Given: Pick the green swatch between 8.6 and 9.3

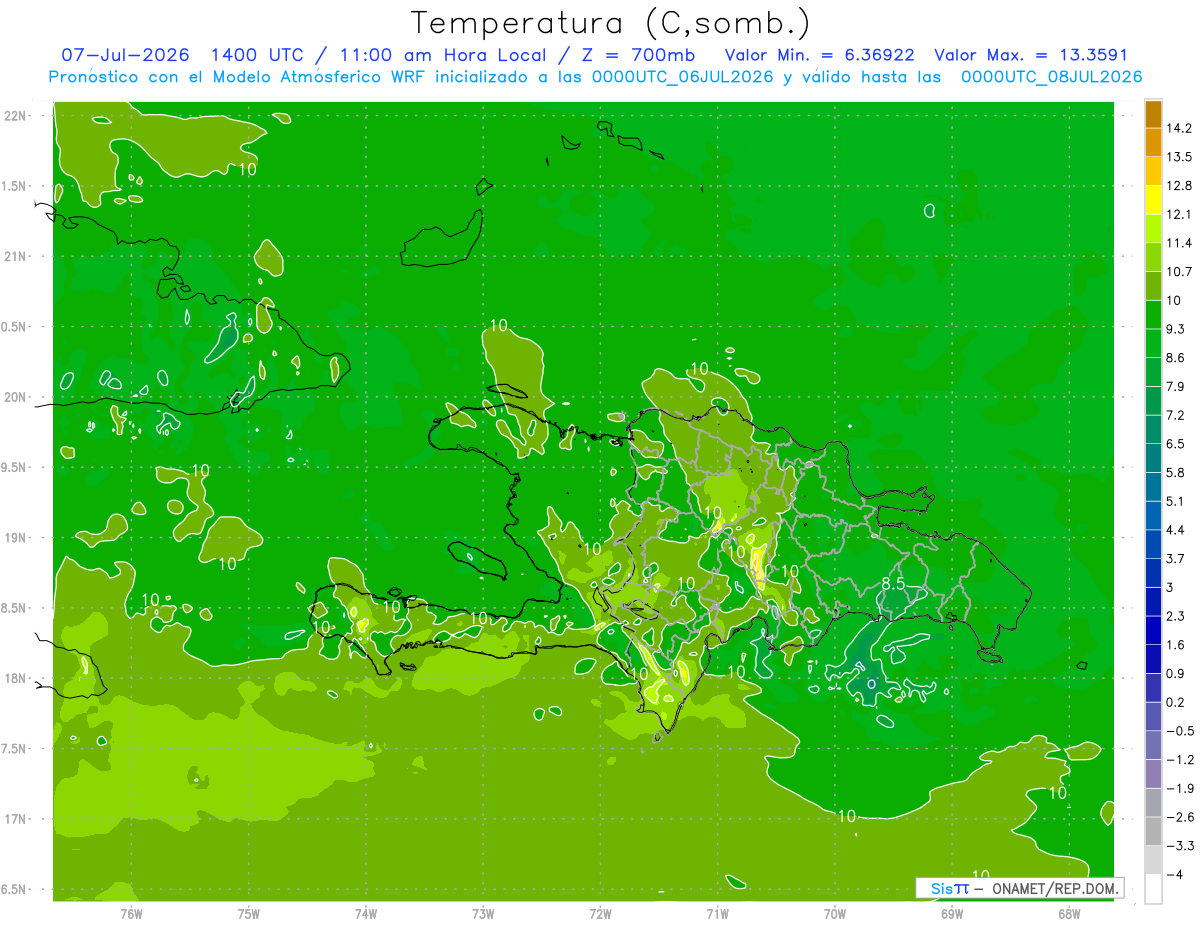Looking at the screenshot, I should pos(1153,343).
